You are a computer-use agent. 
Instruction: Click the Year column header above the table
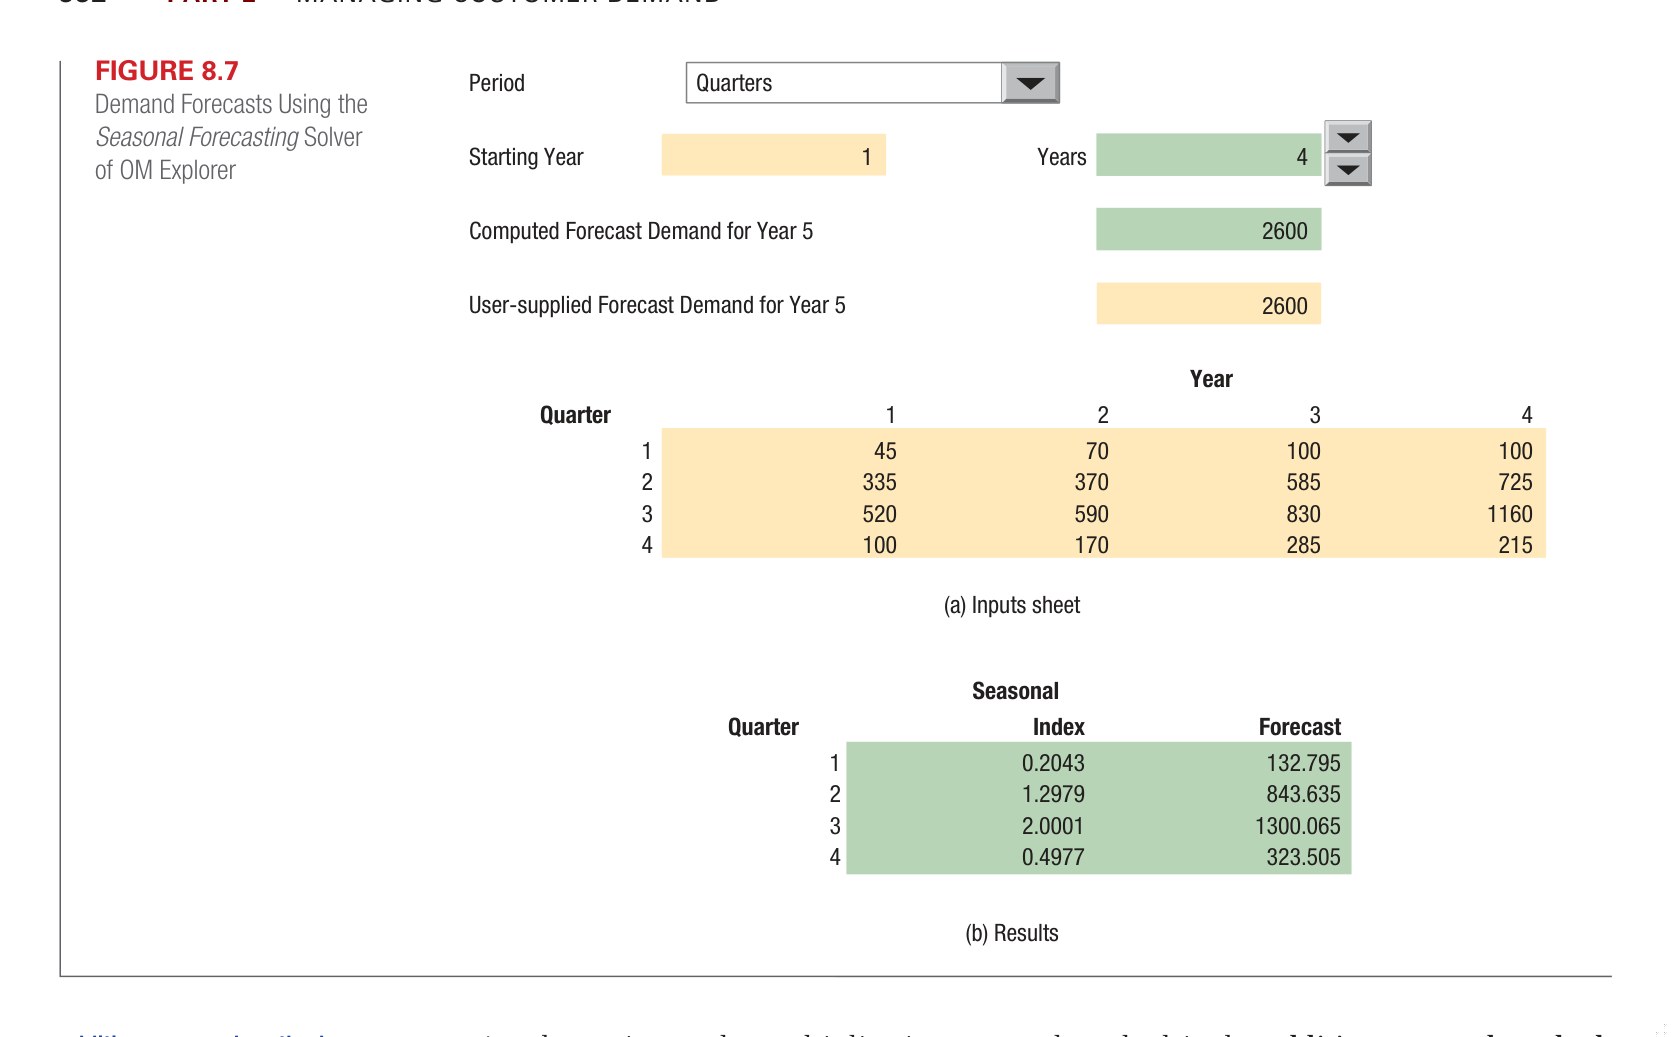pyautogui.click(x=1210, y=379)
